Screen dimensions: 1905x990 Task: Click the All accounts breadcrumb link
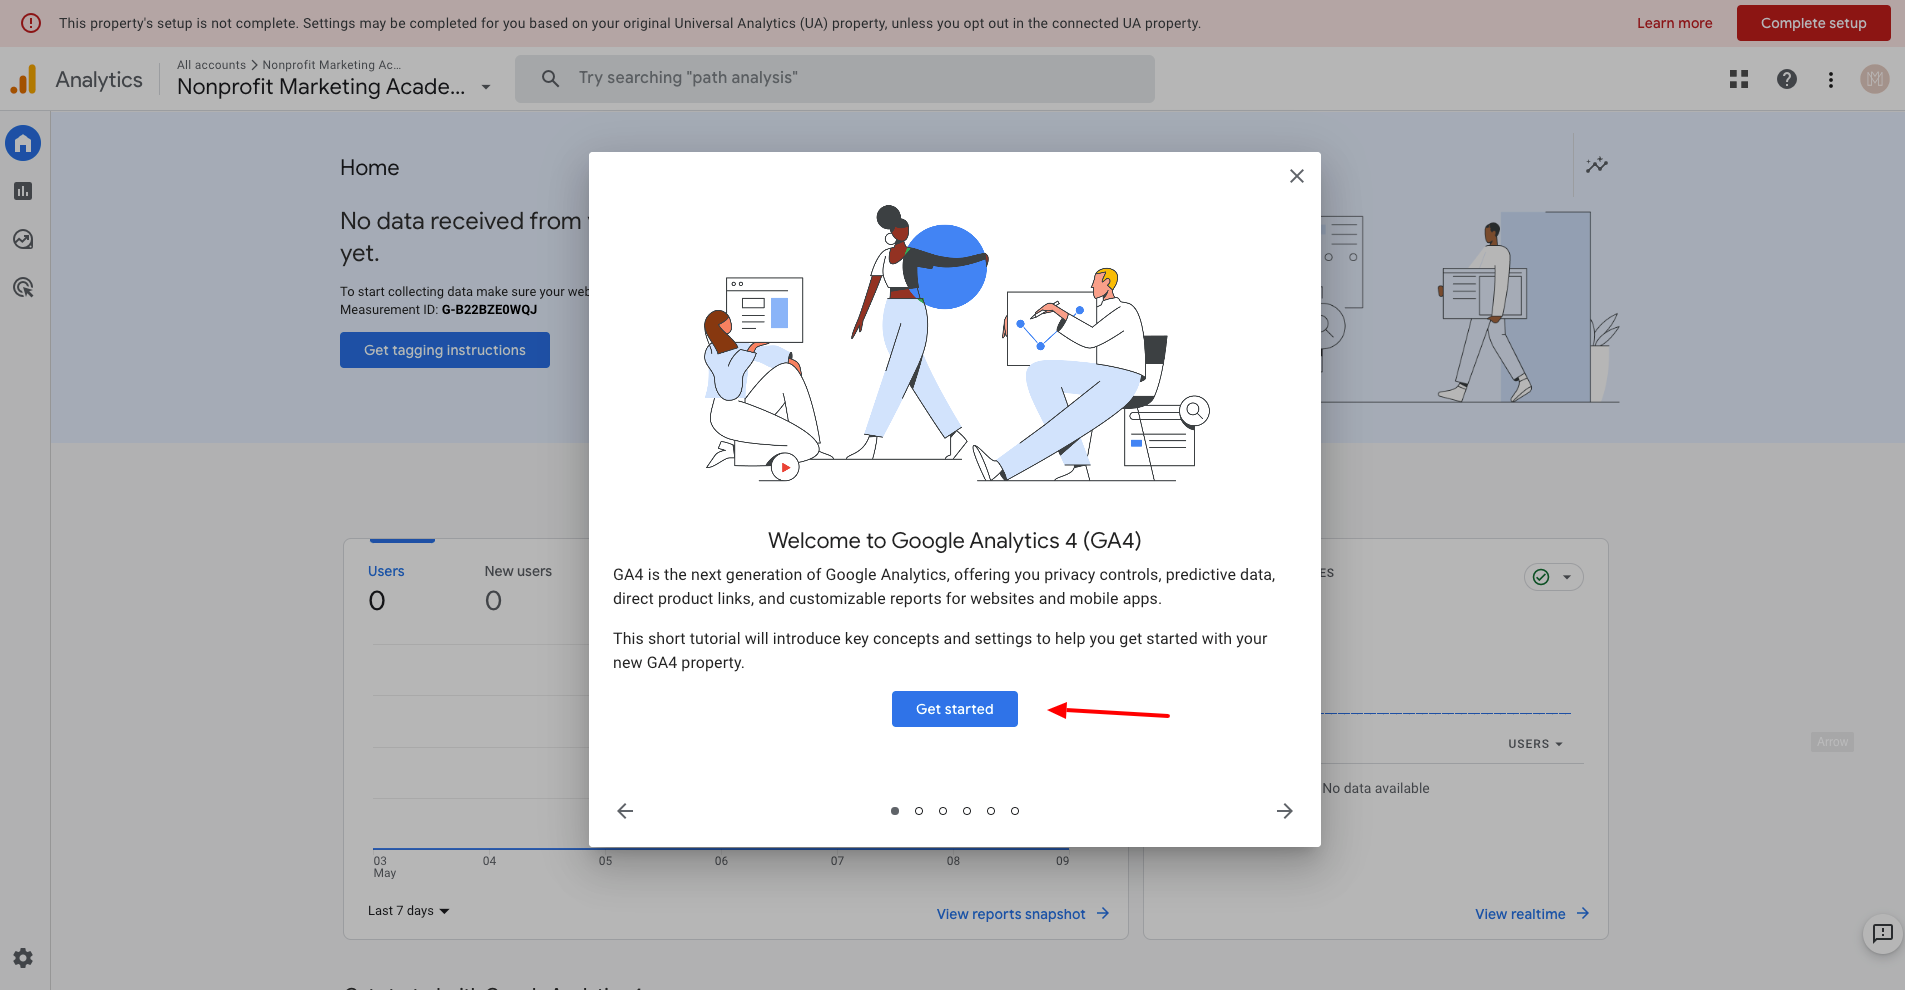pyautogui.click(x=211, y=65)
